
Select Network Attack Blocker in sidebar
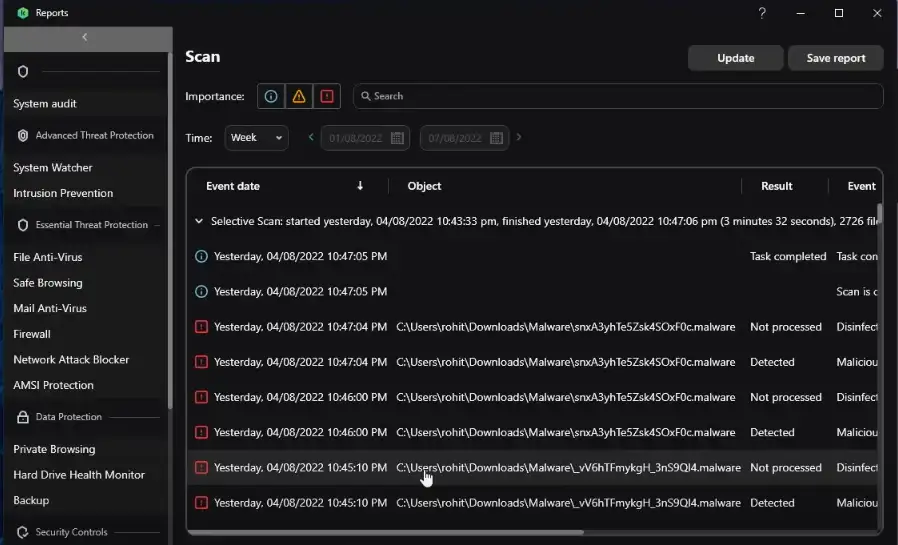point(71,359)
